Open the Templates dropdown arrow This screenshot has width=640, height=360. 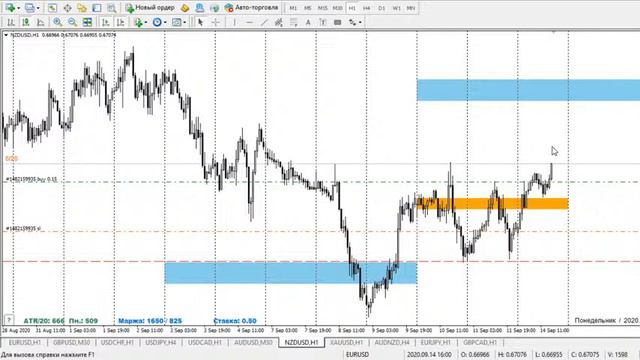(x=184, y=23)
